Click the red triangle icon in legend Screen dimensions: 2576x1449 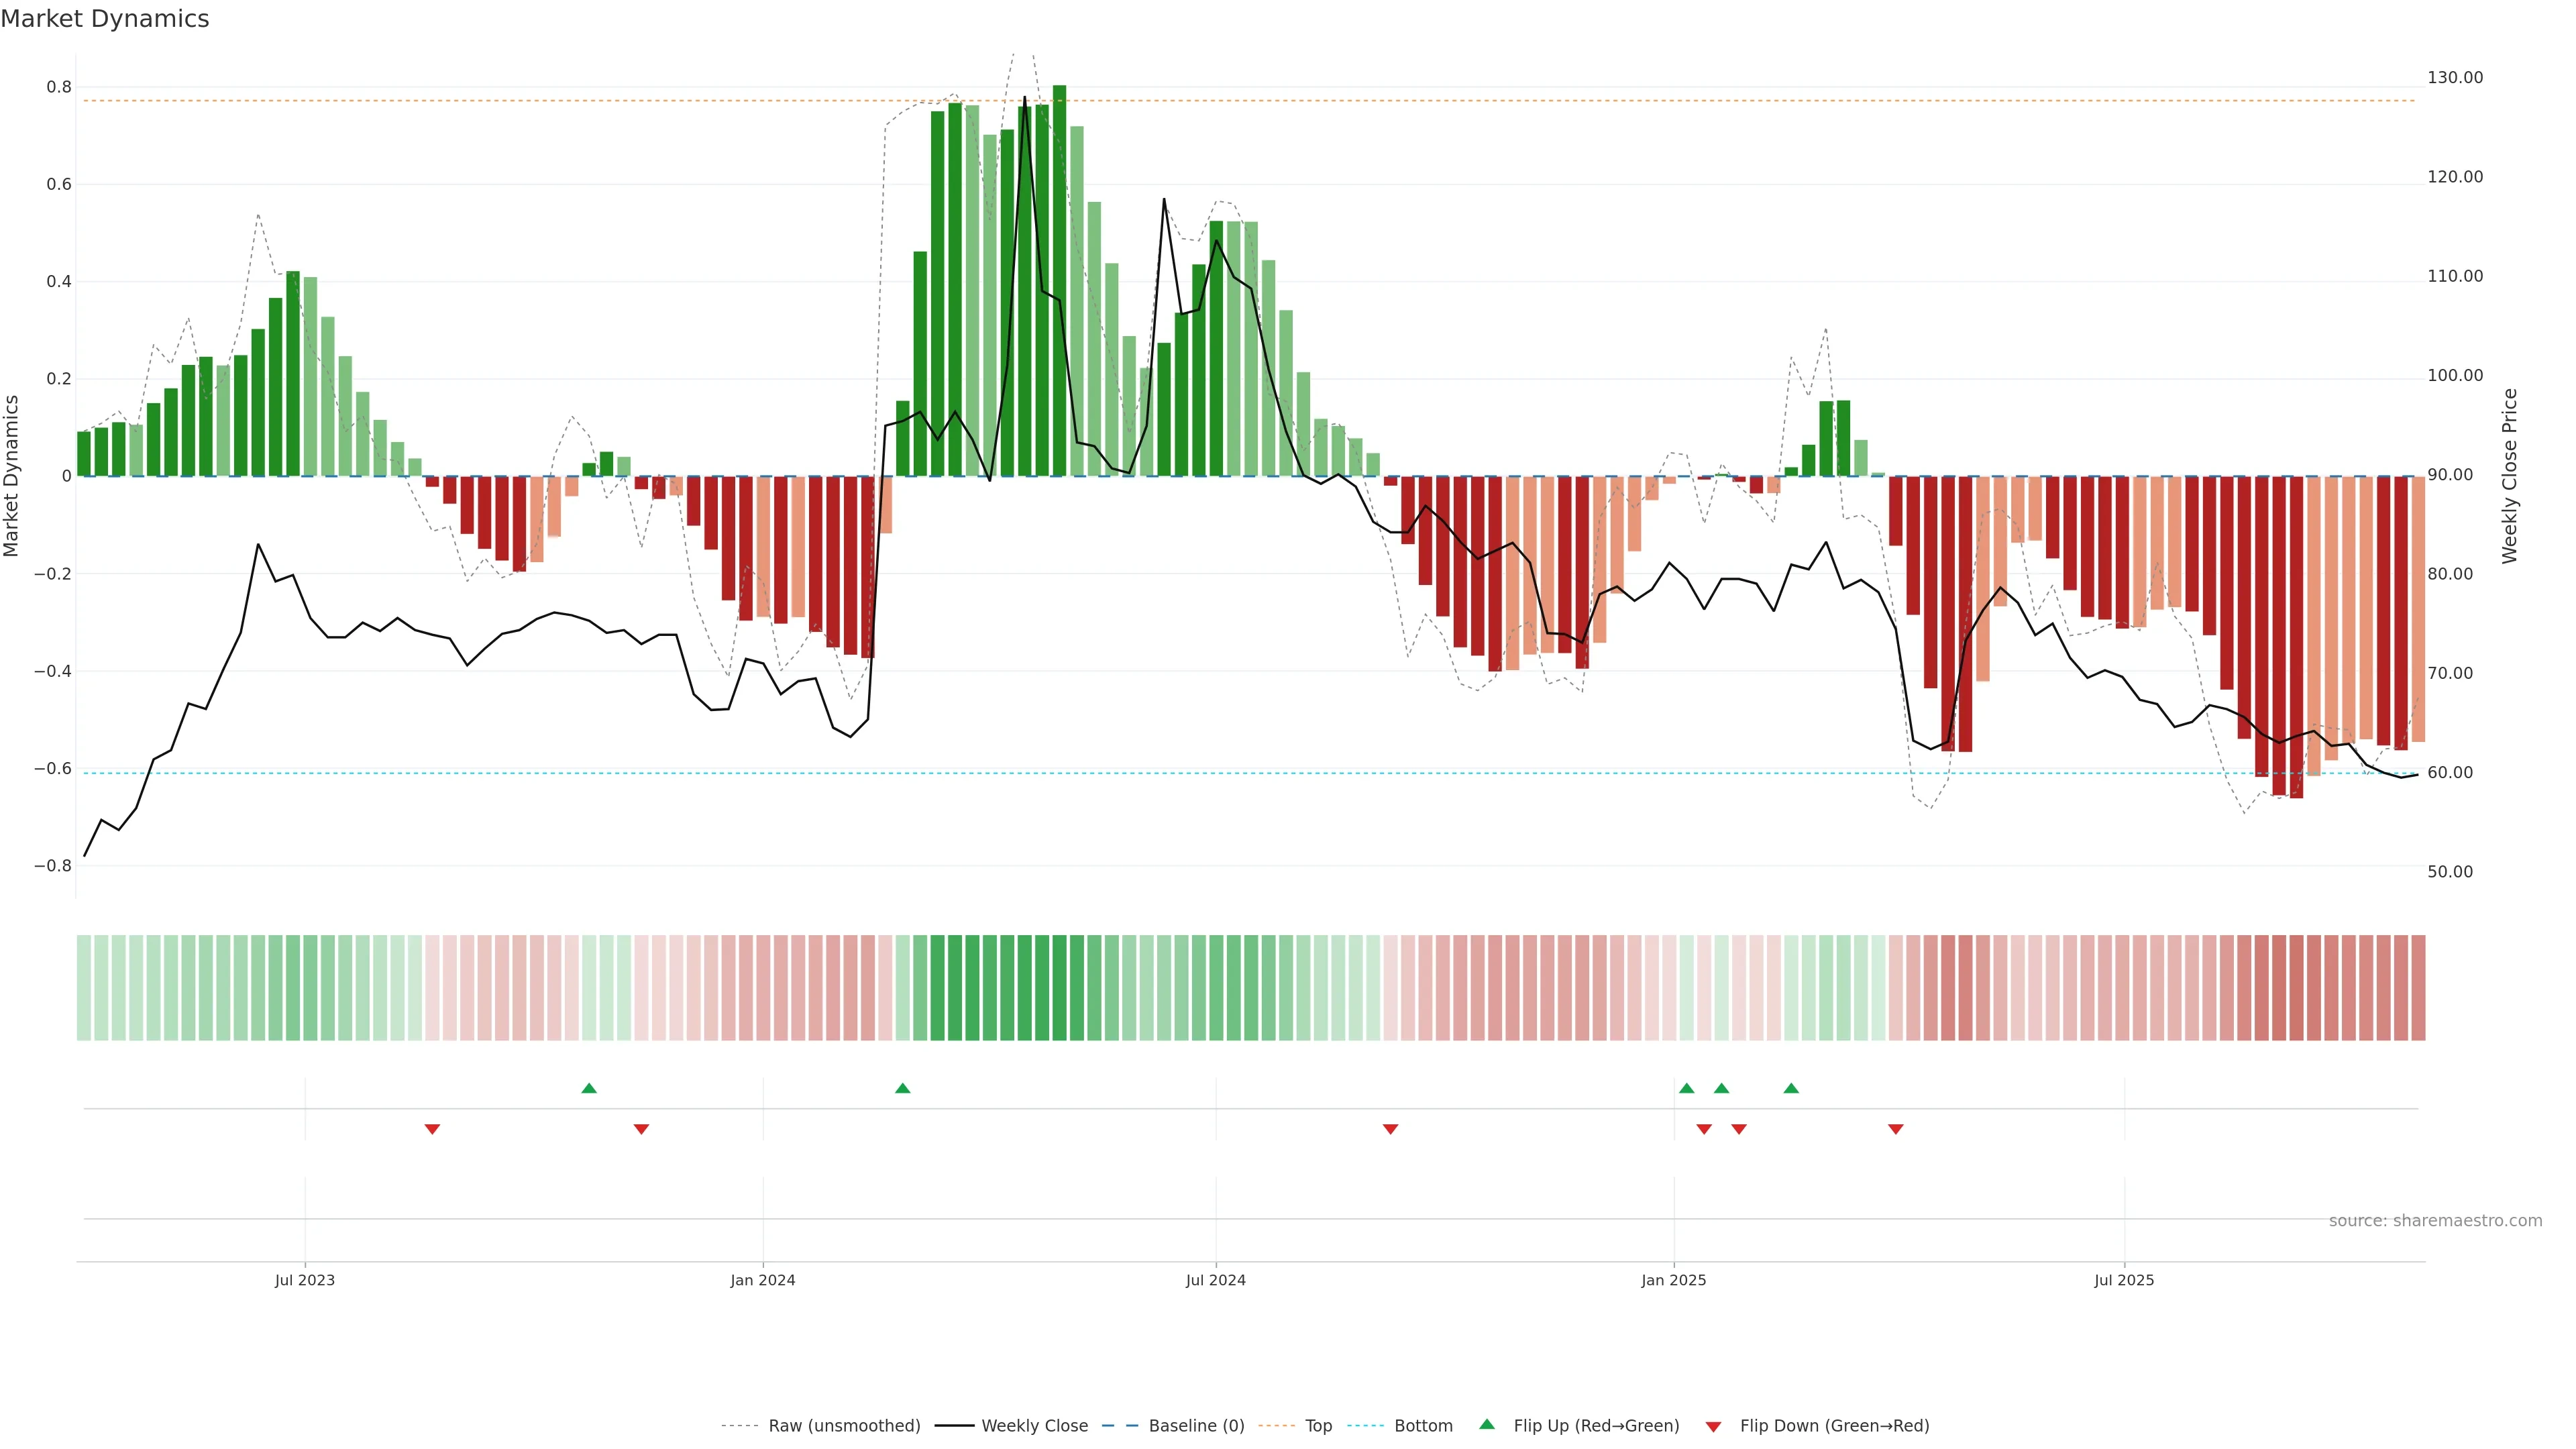(1713, 1426)
